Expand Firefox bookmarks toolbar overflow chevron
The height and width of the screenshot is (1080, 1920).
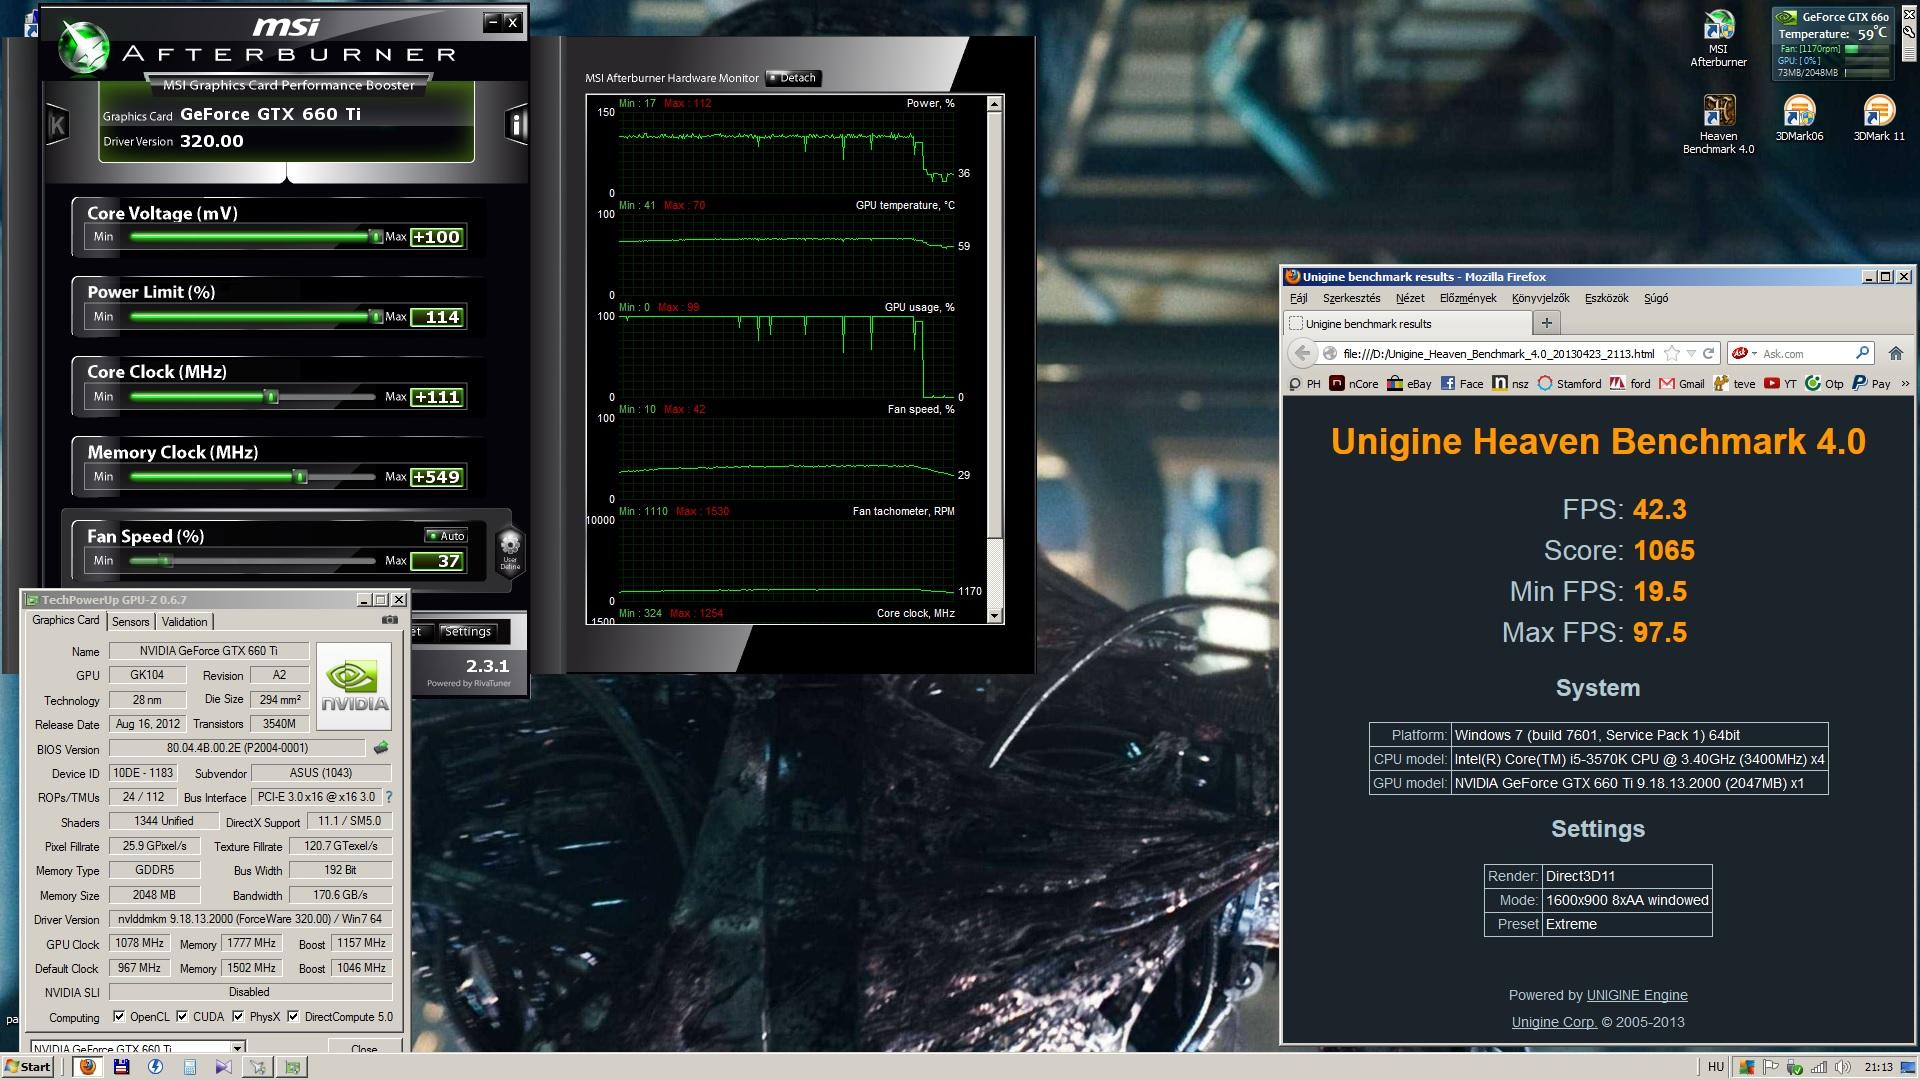[1905, 383]
